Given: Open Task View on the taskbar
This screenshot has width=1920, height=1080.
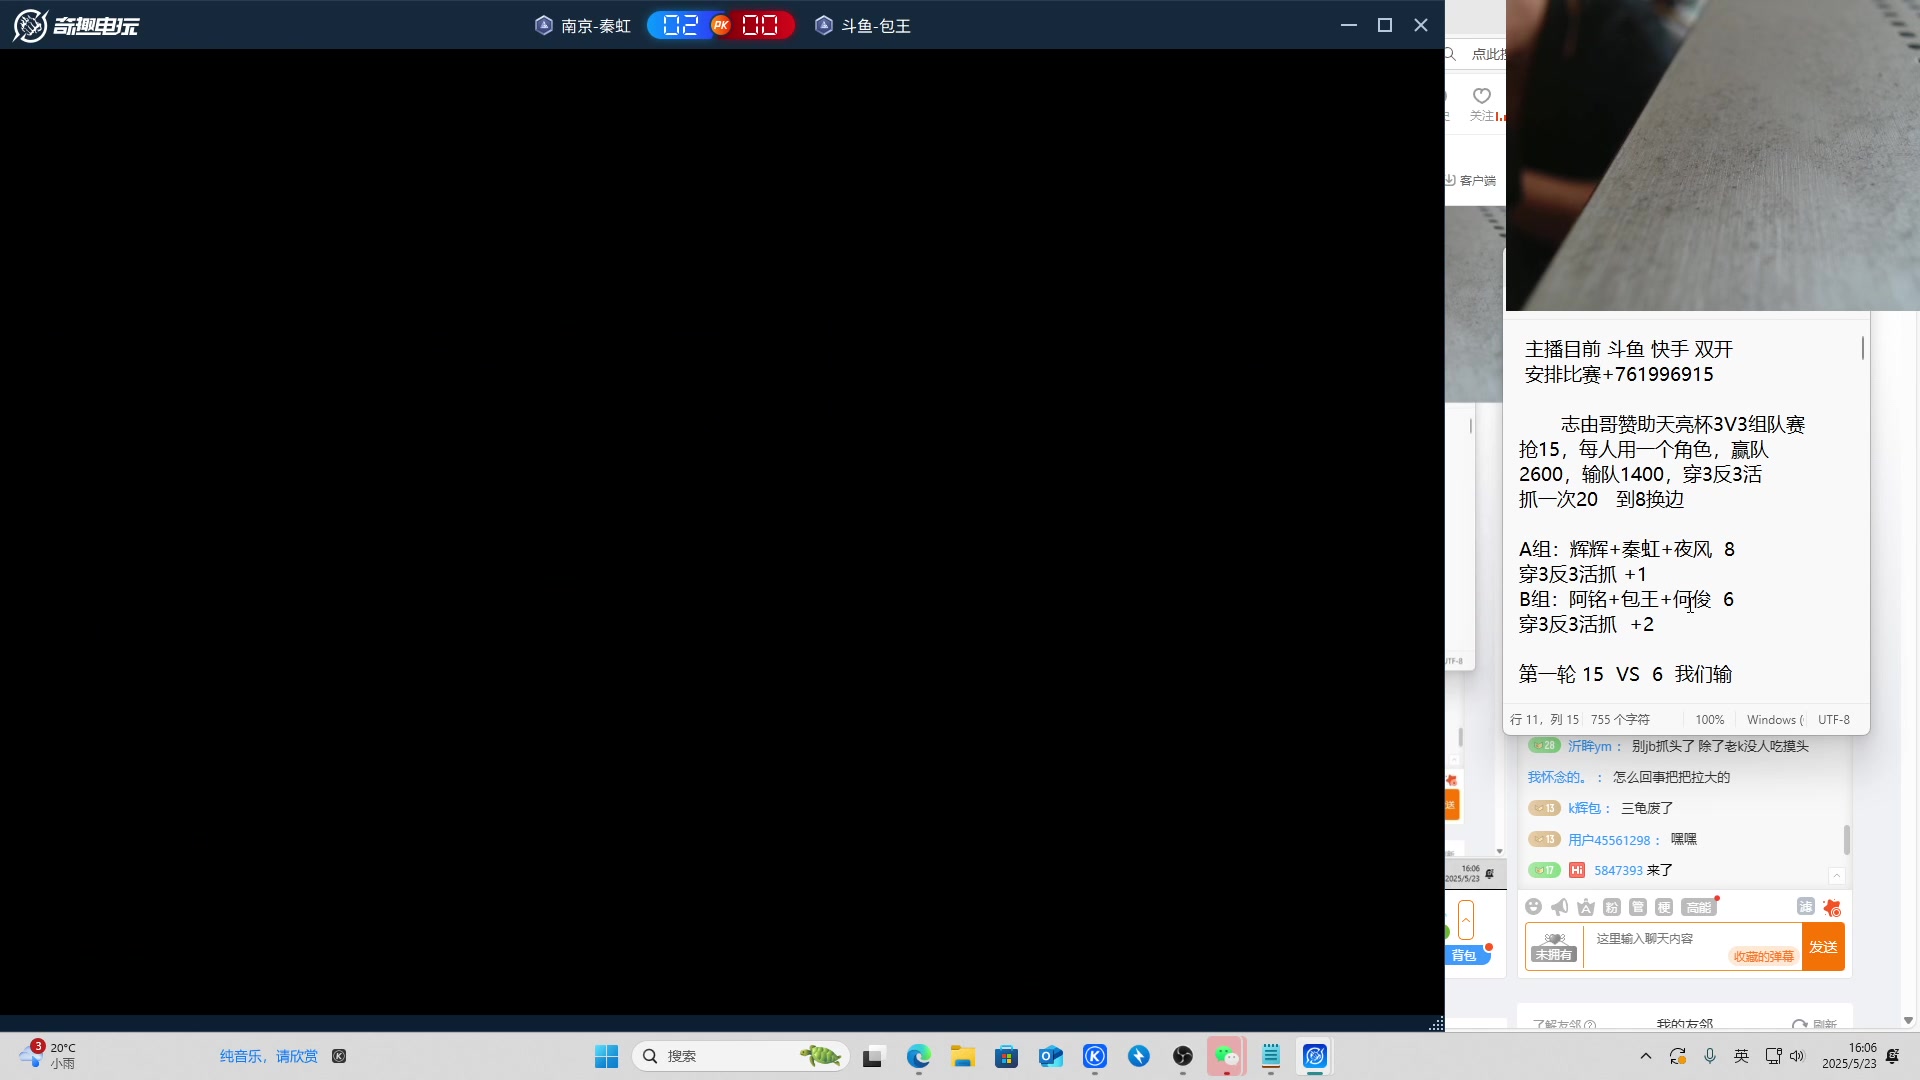Looking at the screenshot, I should tap(875, 1056).
